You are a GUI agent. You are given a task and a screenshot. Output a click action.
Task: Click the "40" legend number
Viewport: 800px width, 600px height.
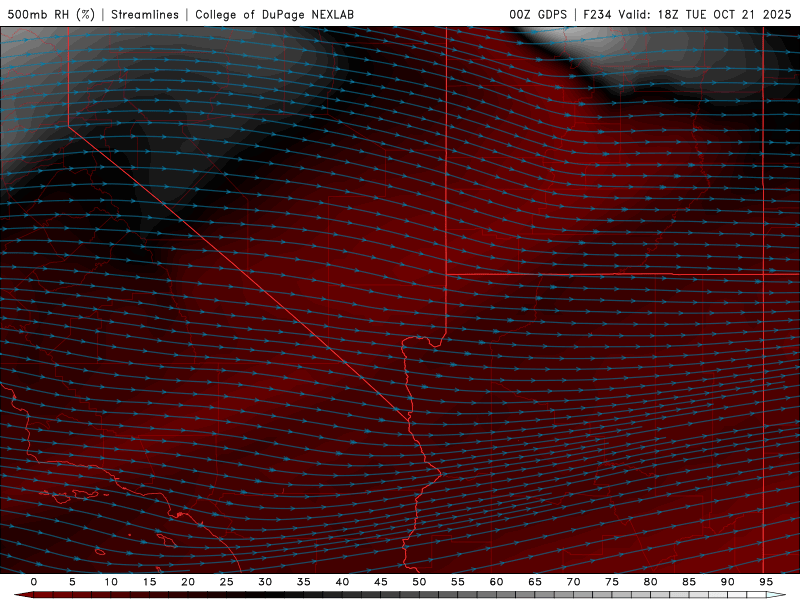(342, 582)
